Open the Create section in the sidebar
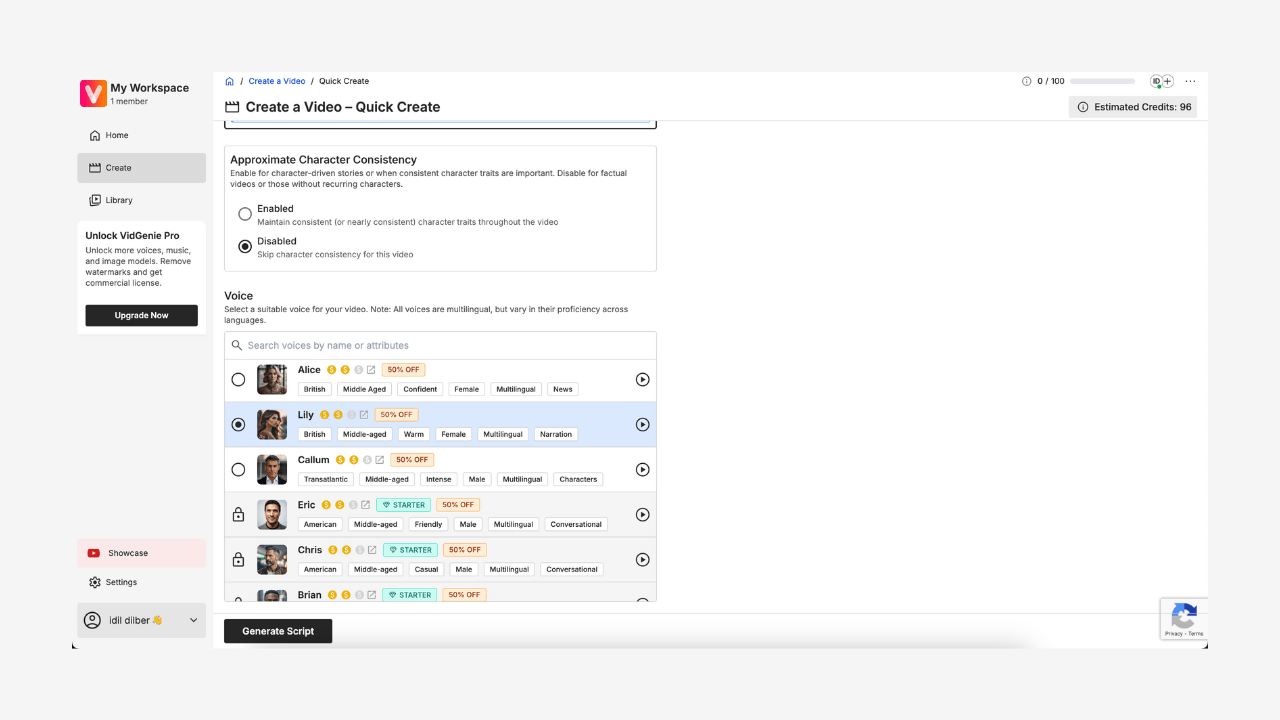Viewport: 1280px width, 720px height. coord(141,168)
